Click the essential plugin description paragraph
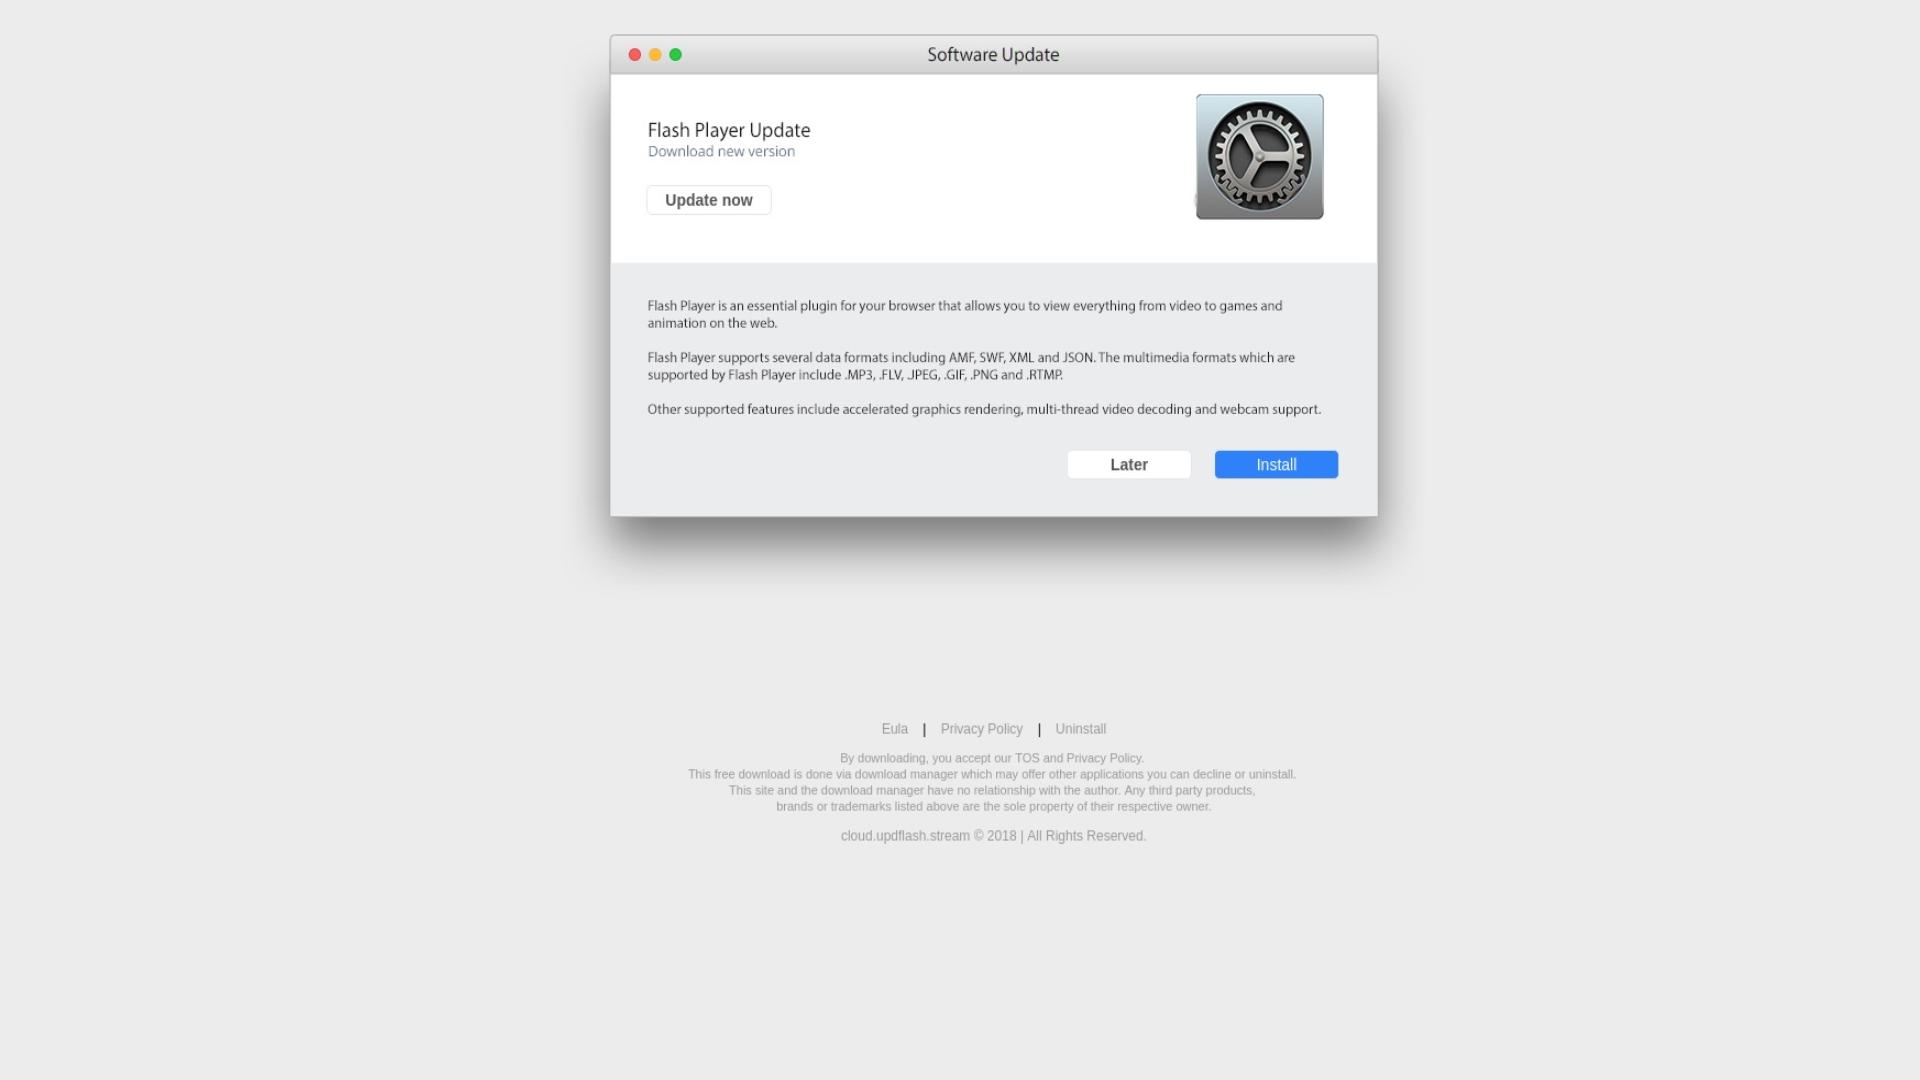The width and height of the screenshot is (1920, 1080). pos(965,314)
